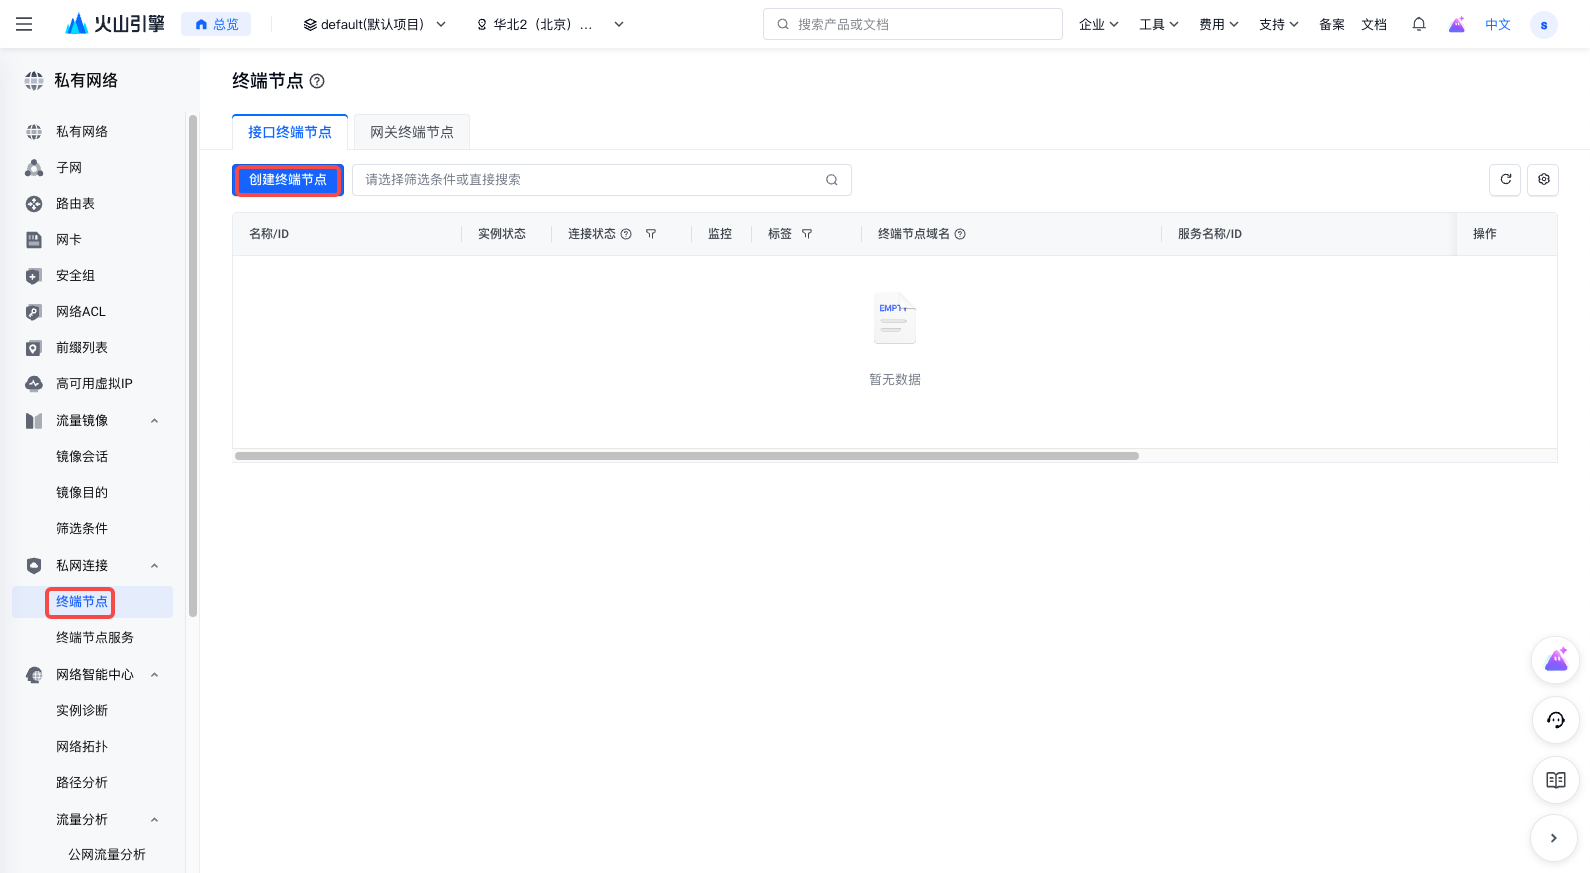
Task: Open 筛选条件 in sidebar
Action: [82, 529]
